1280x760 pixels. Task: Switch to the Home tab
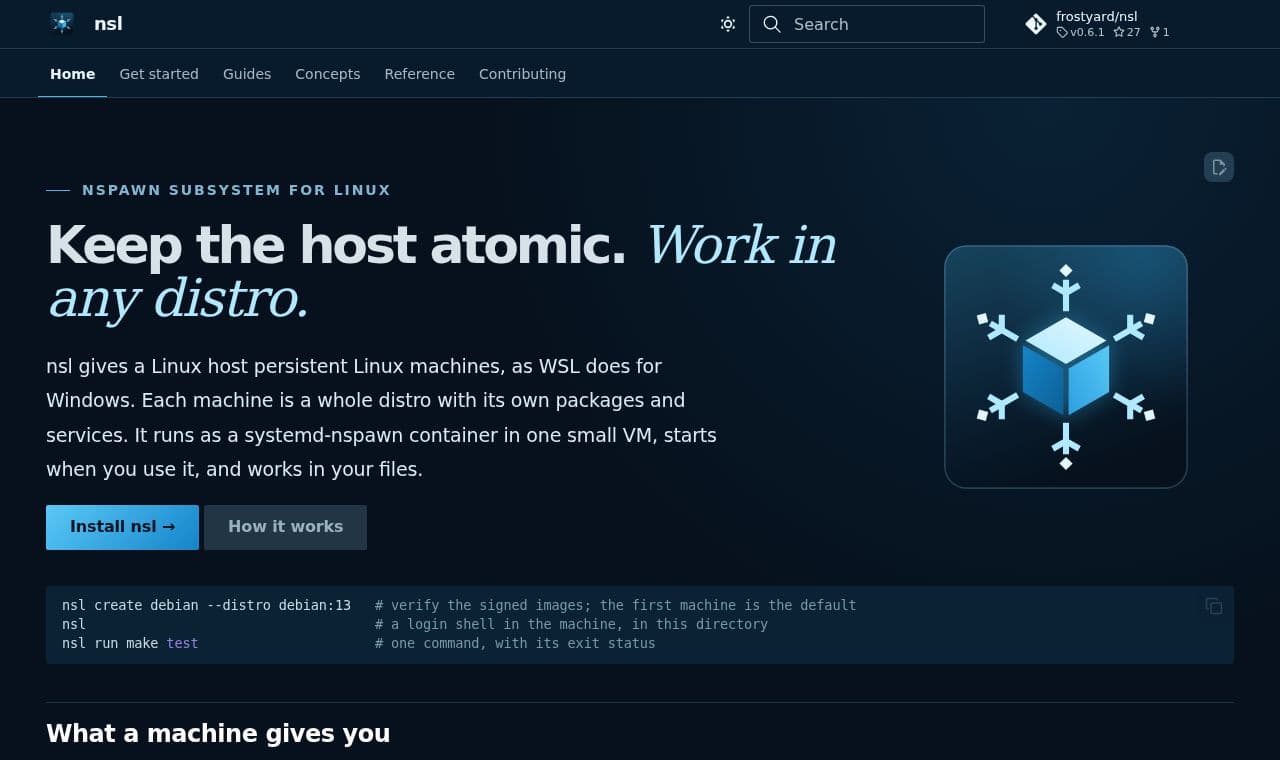click(72, 74)
